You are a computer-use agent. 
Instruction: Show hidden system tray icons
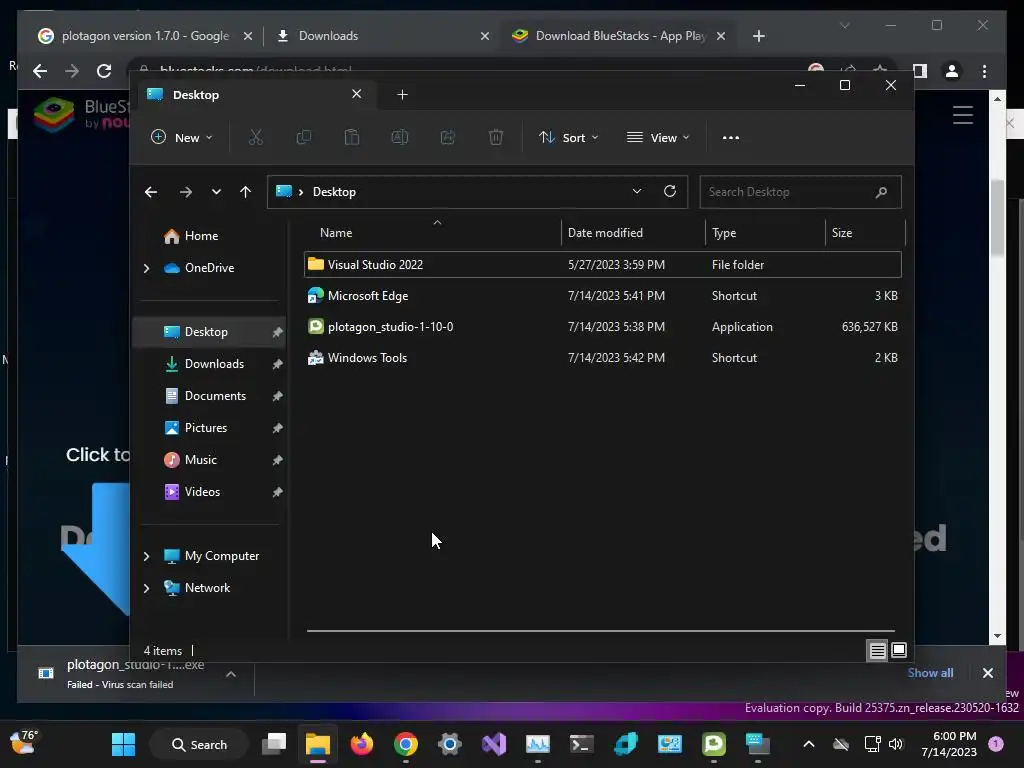[808, 744]
